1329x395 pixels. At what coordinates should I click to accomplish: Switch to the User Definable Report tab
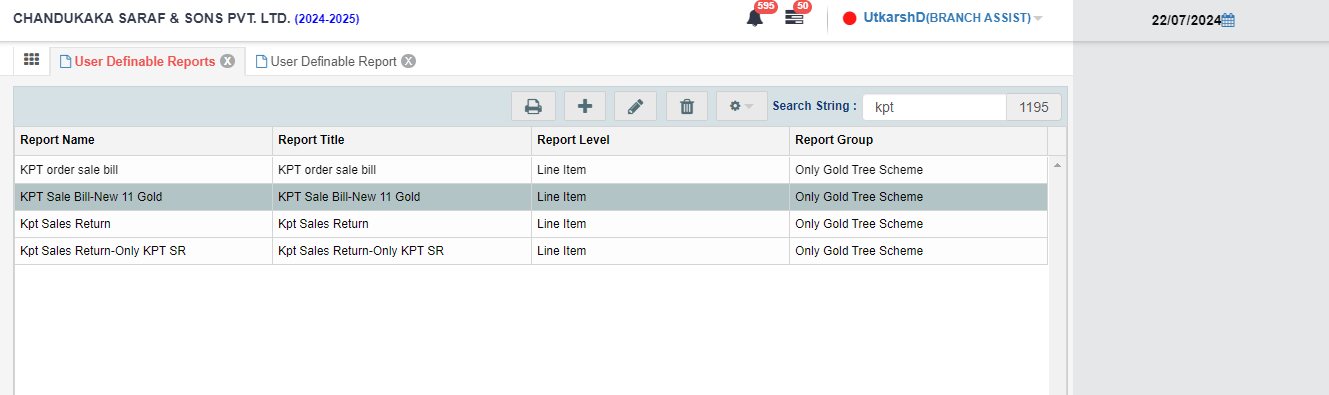point(334,61)
